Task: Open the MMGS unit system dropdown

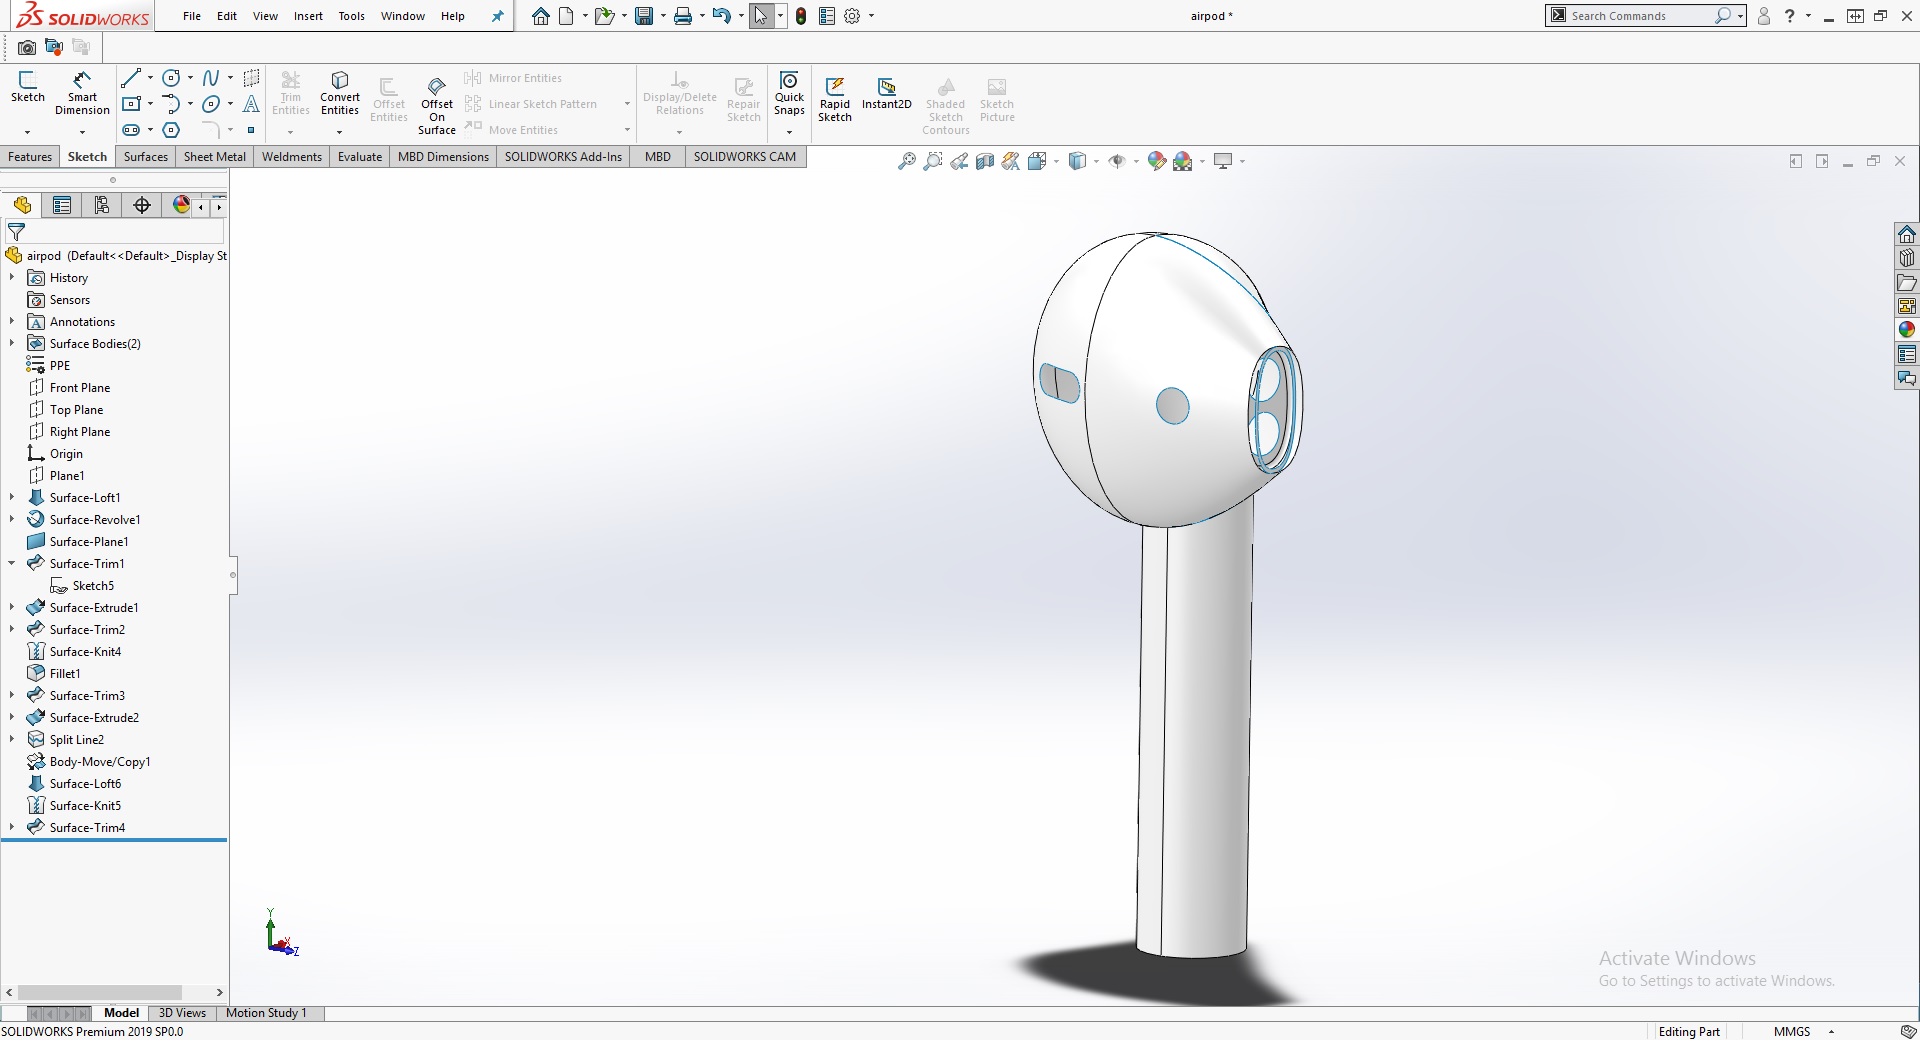Action: point(1831,1032)
